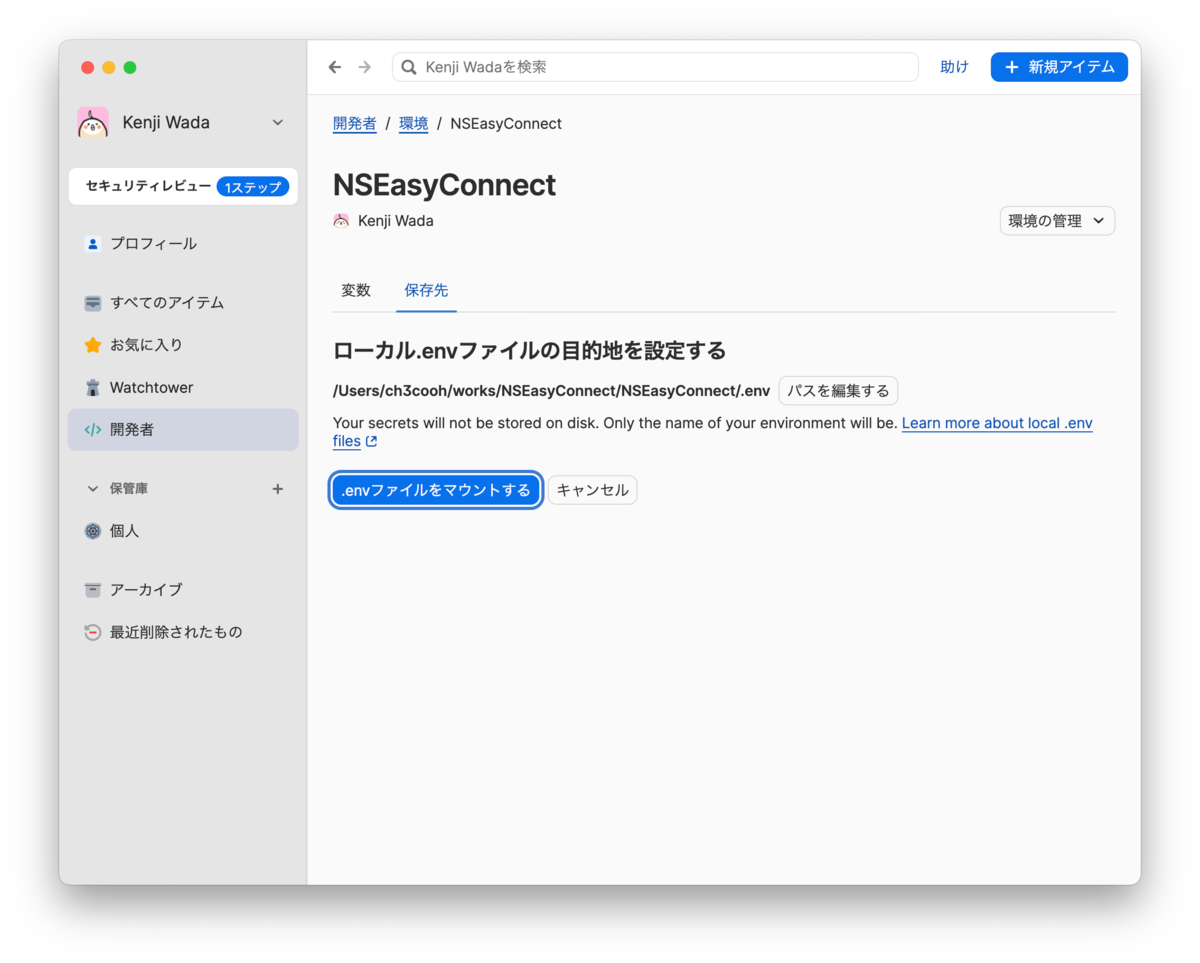This screenshot has width=1200, height=963.
Task: Select the 保存先 tab
Action: pos(426,290)
